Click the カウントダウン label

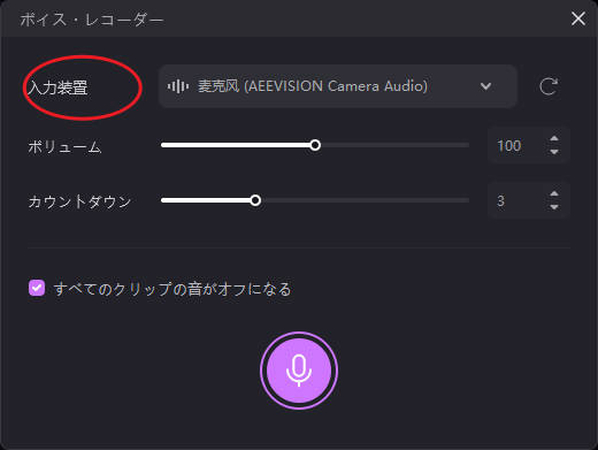pos(79,201)
